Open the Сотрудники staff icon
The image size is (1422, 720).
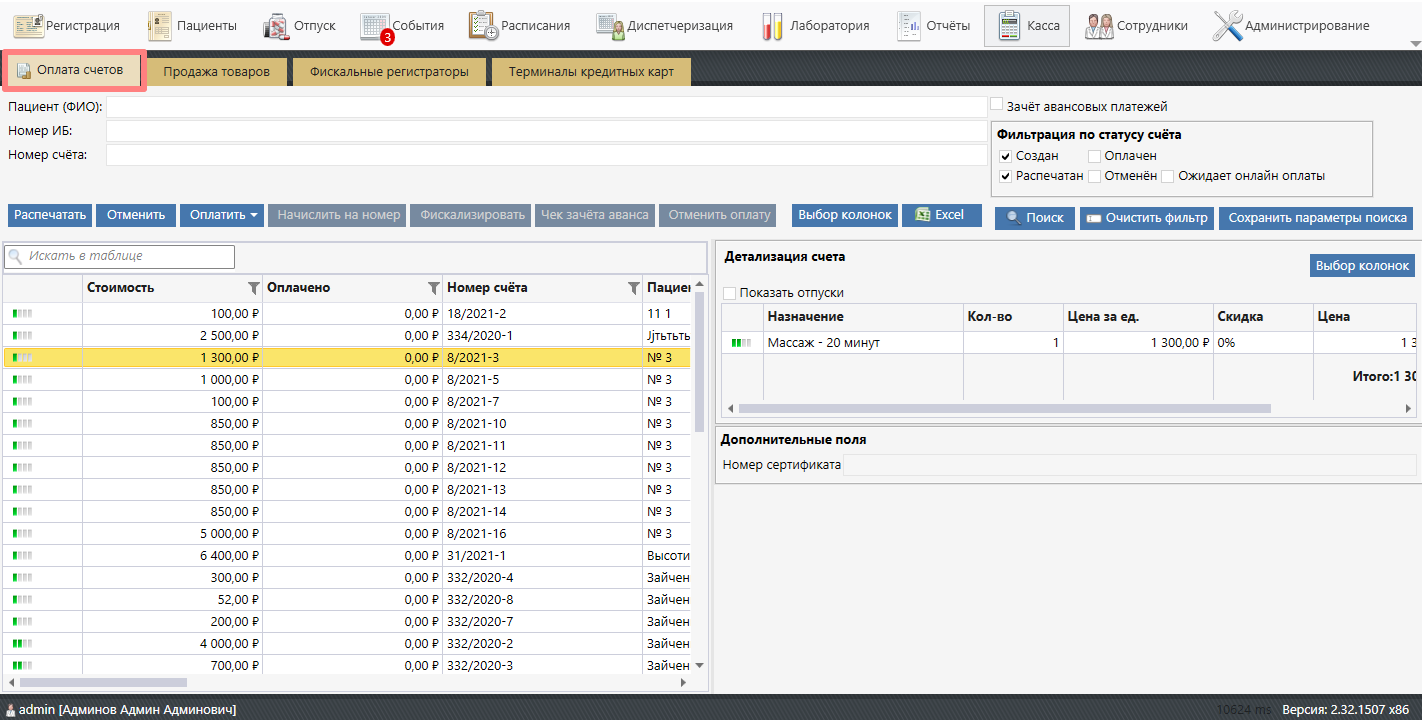[1100, 26]
